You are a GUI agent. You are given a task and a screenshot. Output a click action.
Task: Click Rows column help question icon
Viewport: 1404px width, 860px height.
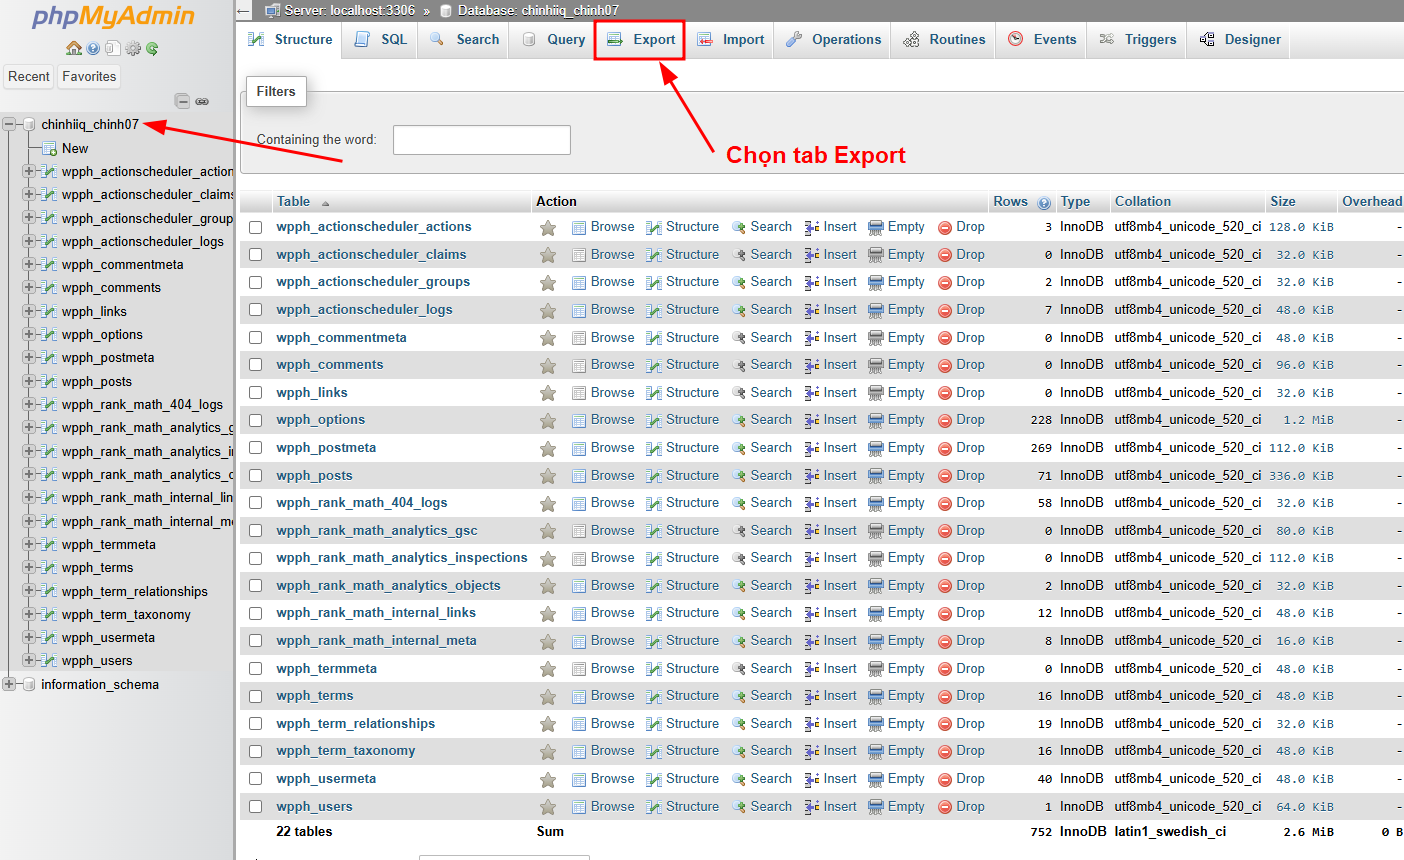click(x=1044, y=203)
